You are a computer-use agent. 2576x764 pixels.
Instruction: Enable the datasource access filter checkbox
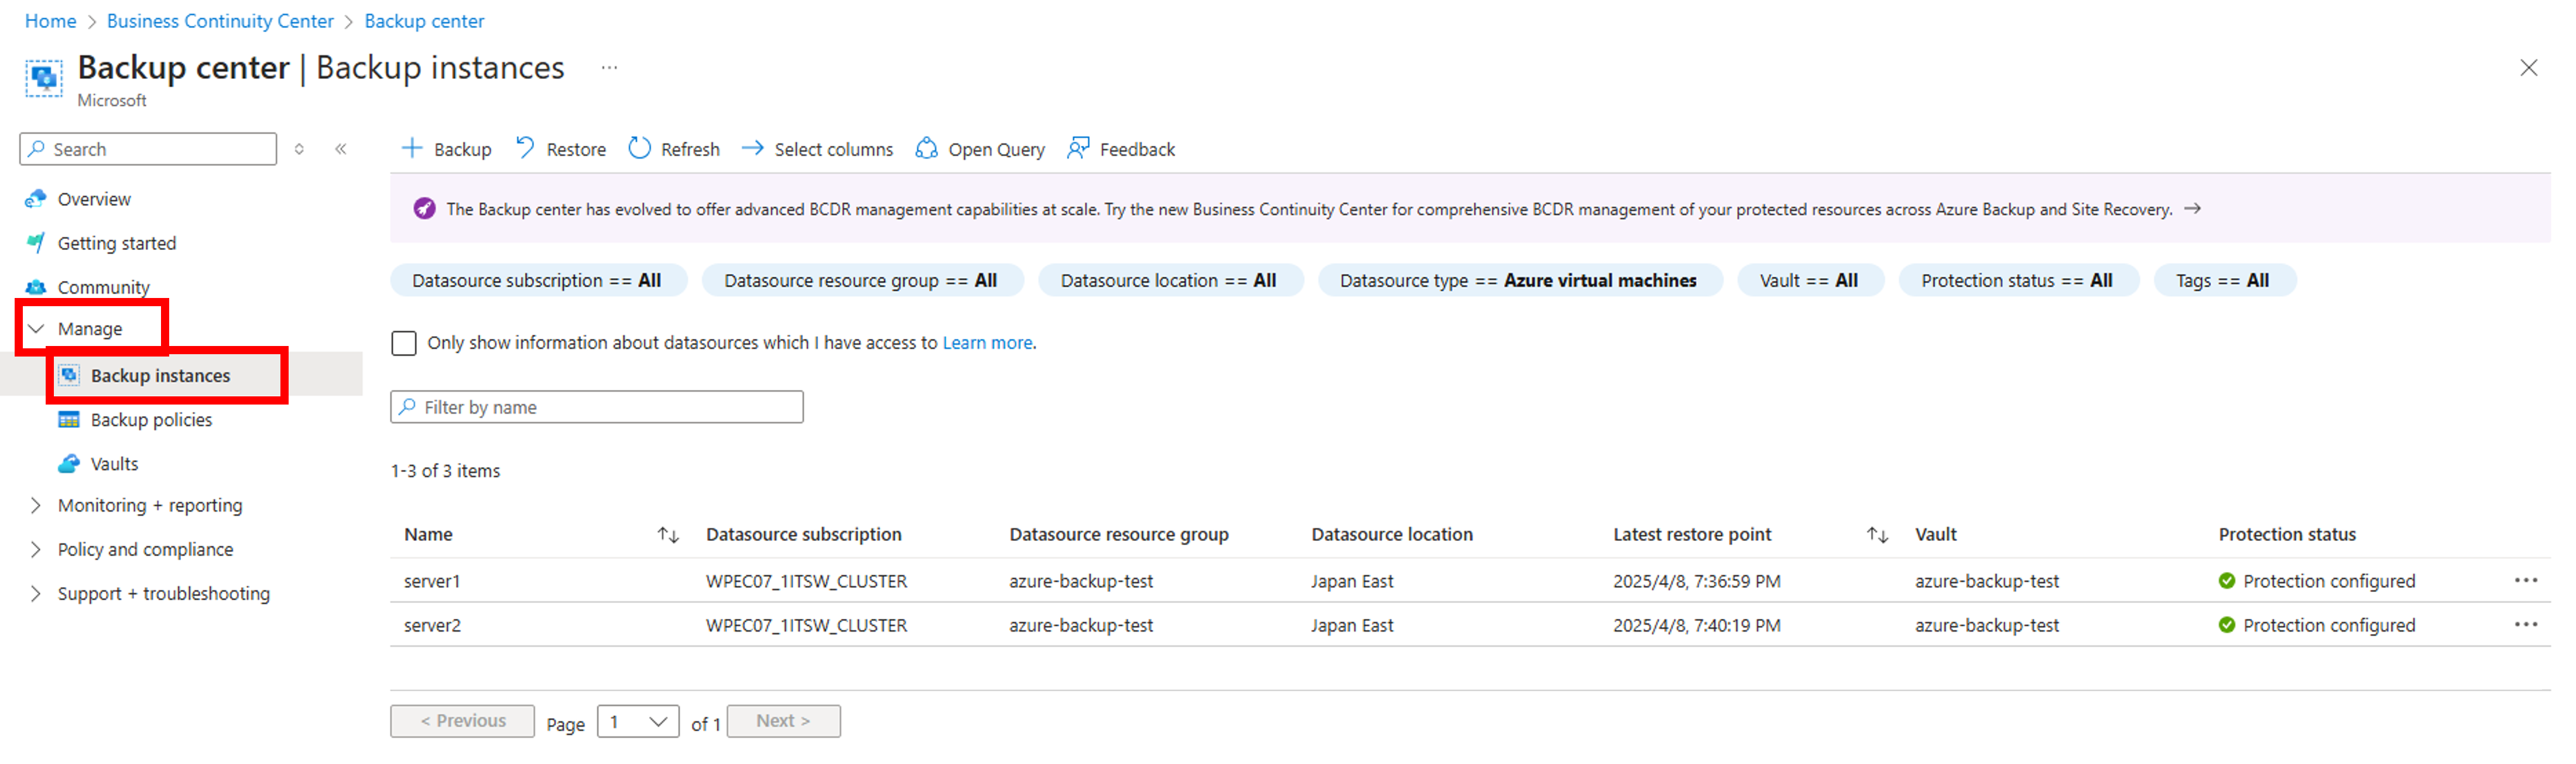404,342
